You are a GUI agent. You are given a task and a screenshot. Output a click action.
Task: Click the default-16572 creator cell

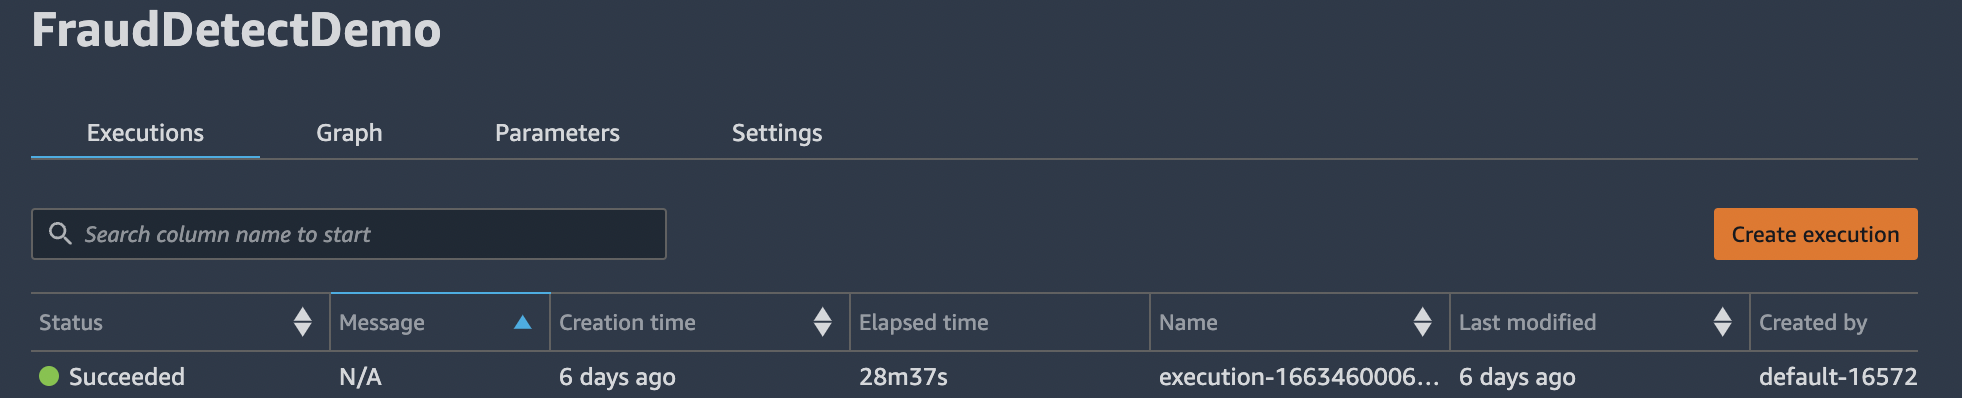(1838, 377)
